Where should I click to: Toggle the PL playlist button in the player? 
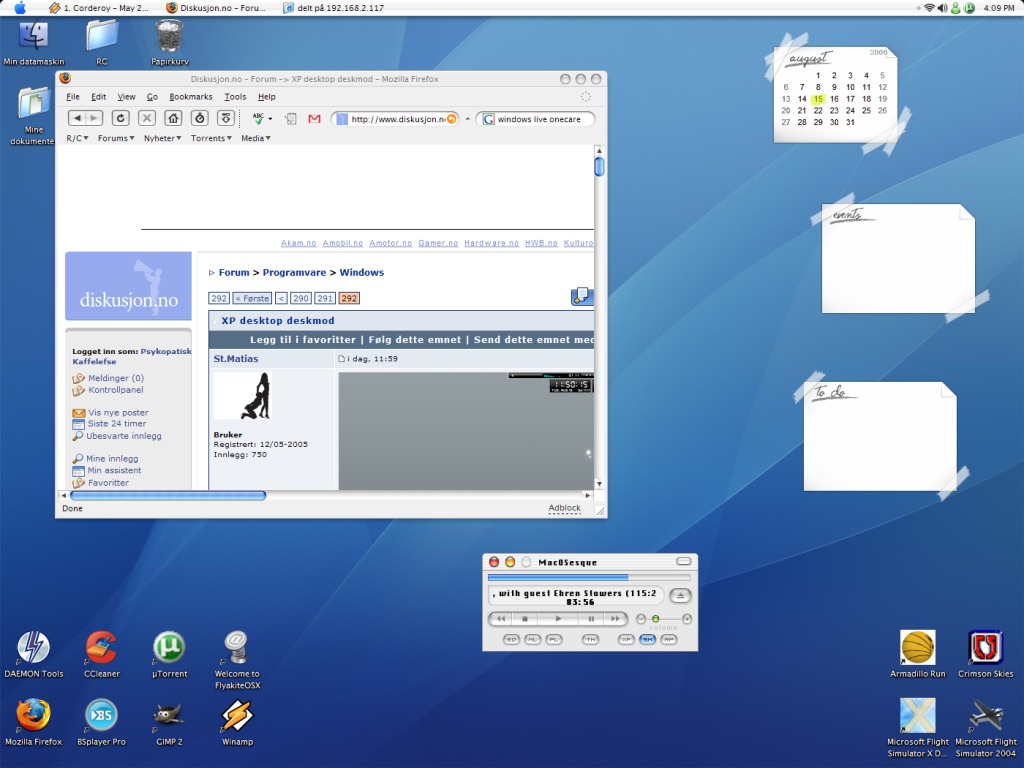pyautogui.click(x=553, y=639)
